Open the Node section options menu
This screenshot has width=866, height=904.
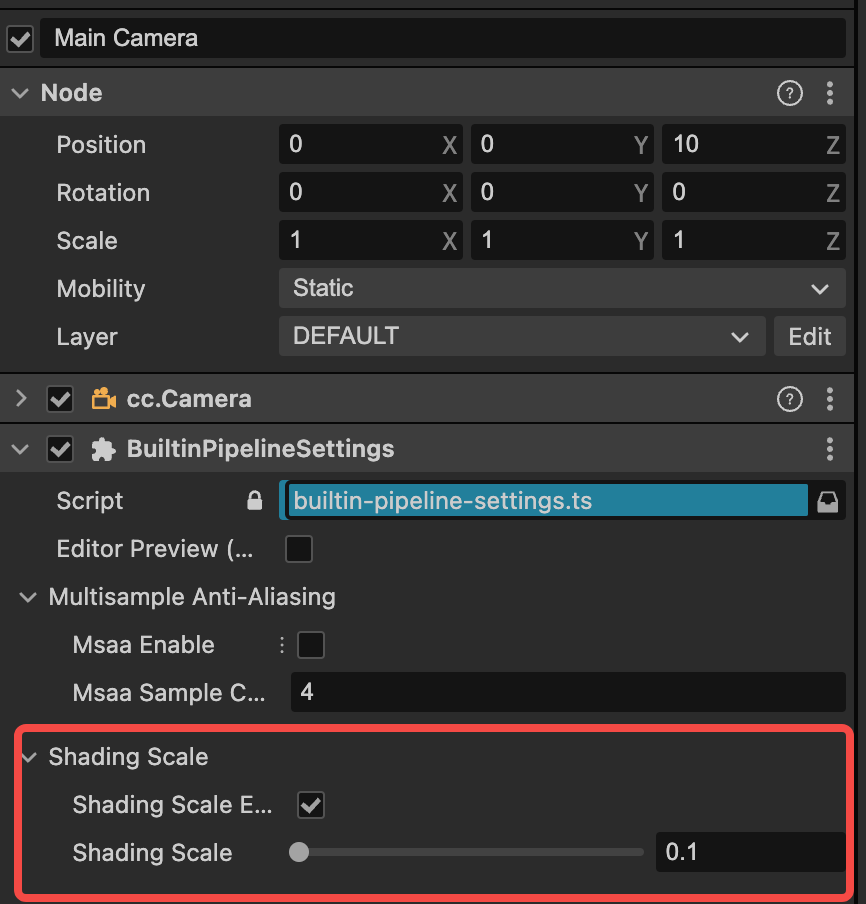830,94
